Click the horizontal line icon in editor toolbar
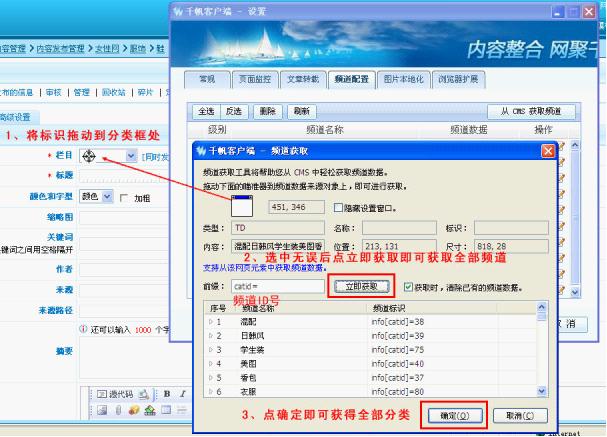The height and width of the screenshot is (437, 607). pyautogui.click(x=182, y=410)
